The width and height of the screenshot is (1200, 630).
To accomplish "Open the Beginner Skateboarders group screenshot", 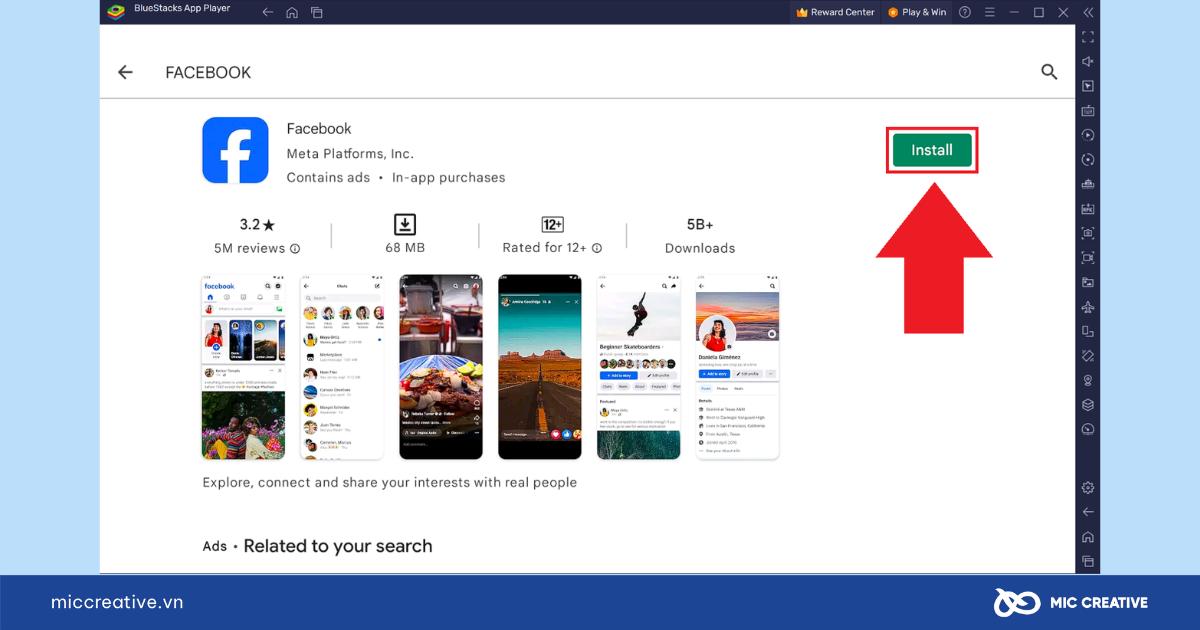I will pyautogui.click(x=638, y=367).
